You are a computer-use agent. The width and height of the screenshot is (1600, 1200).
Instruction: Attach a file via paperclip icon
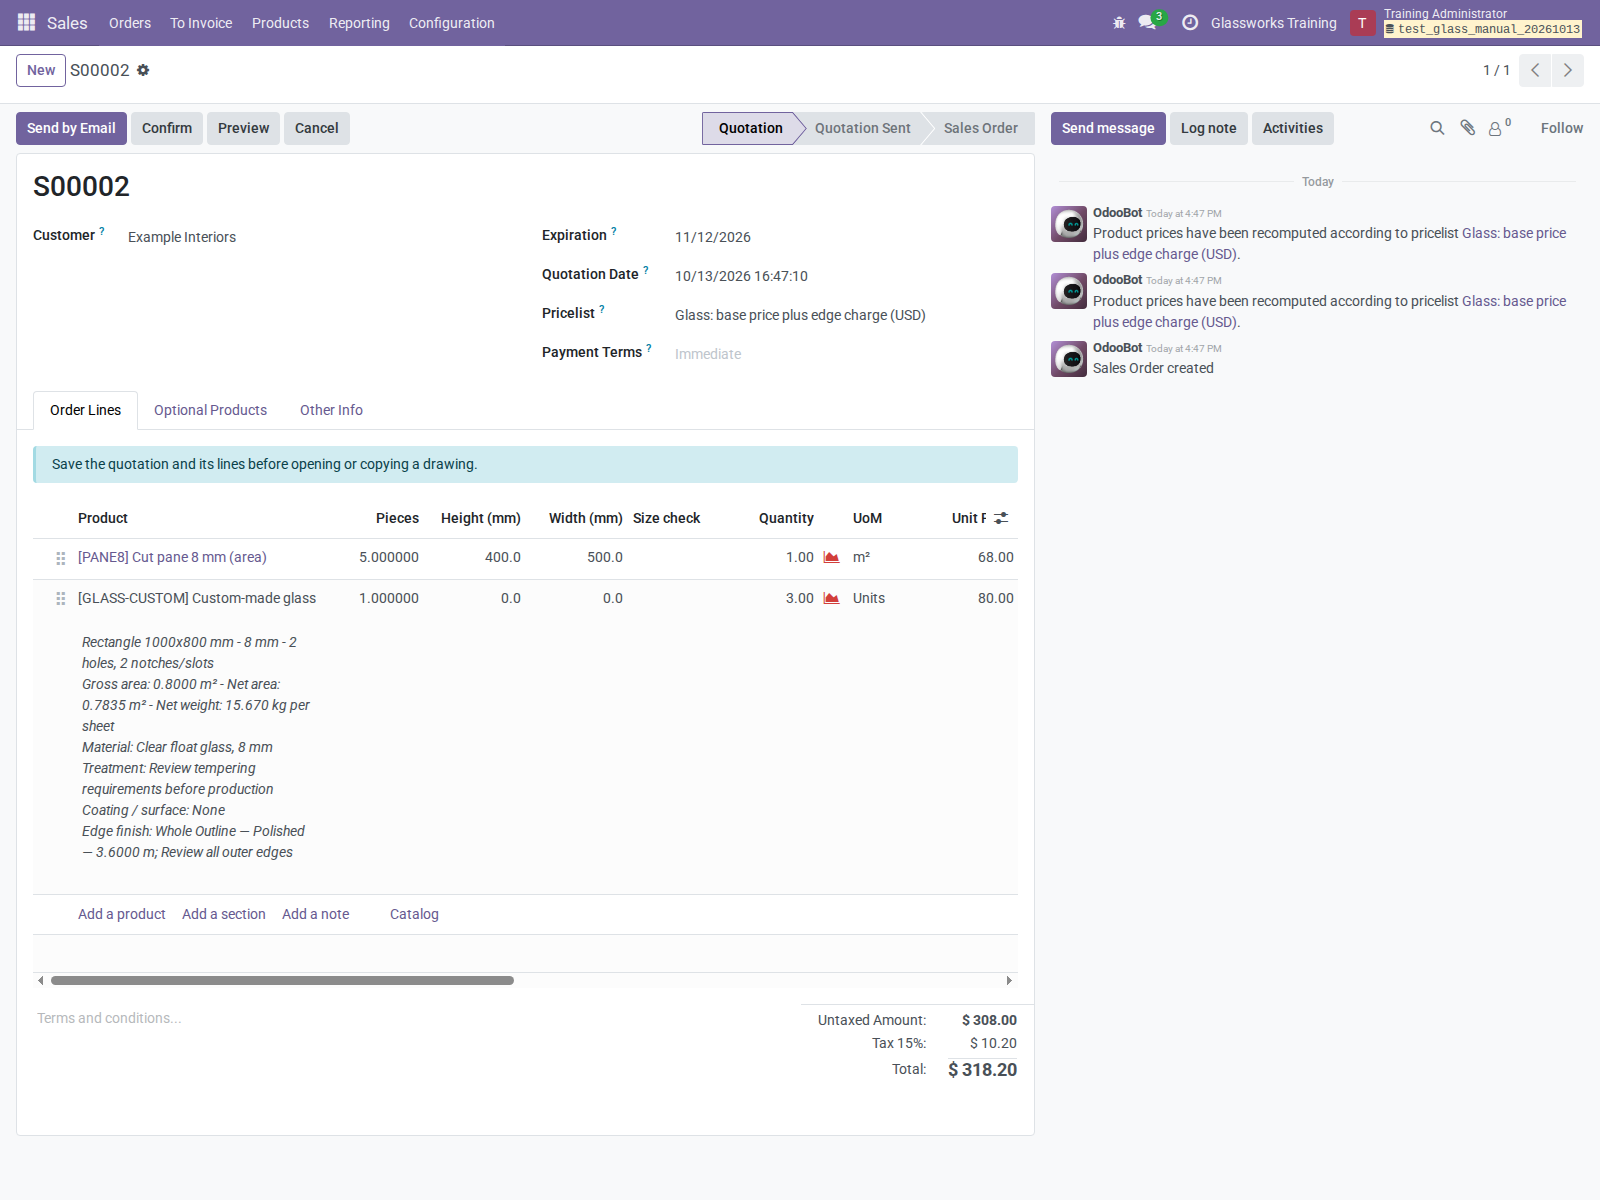pyautogui.click(x=1468, y=128)
